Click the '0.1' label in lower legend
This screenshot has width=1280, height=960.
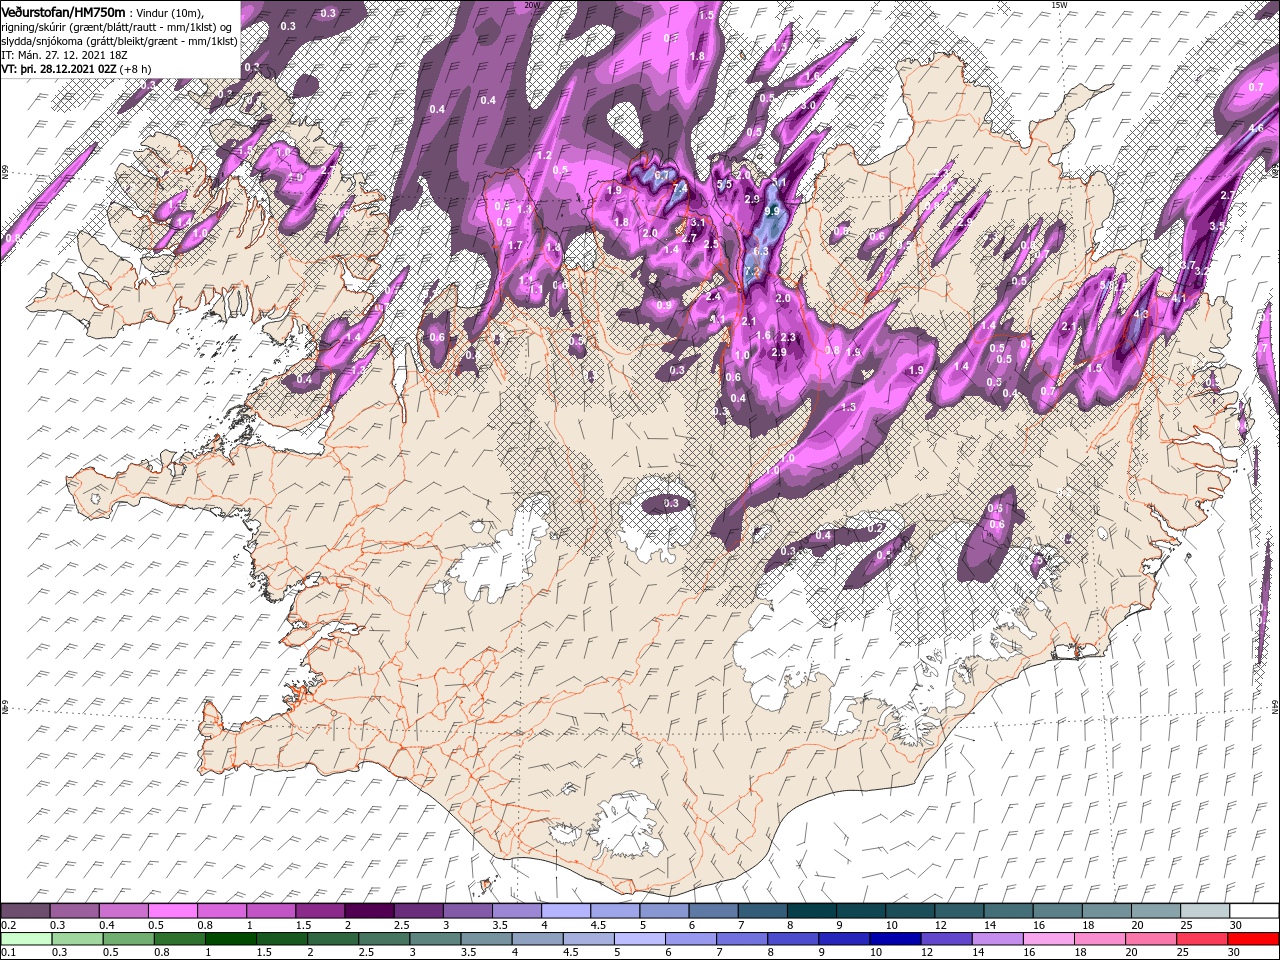tap(9, 952)
